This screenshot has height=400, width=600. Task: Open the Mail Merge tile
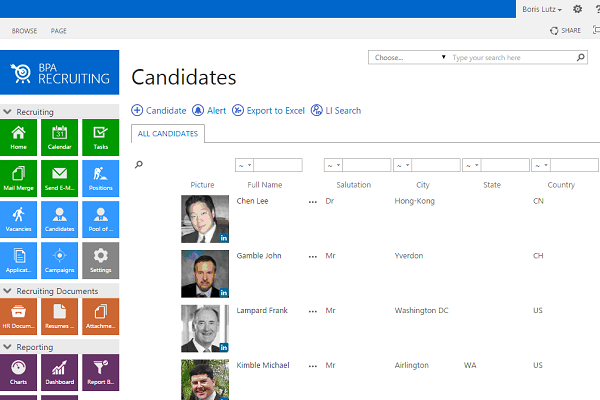click(19, 177)
